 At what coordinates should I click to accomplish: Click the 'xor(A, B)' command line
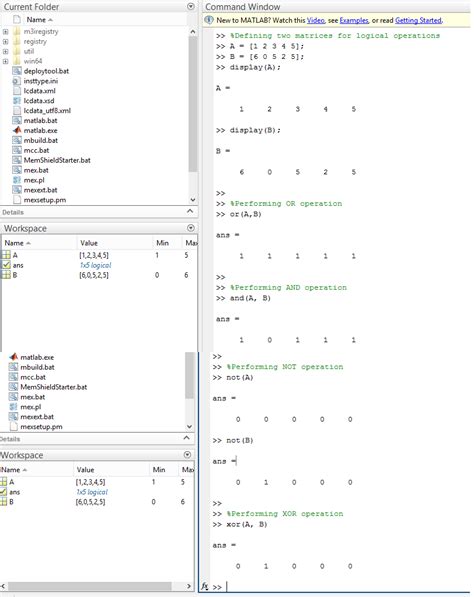pos(247,524)
